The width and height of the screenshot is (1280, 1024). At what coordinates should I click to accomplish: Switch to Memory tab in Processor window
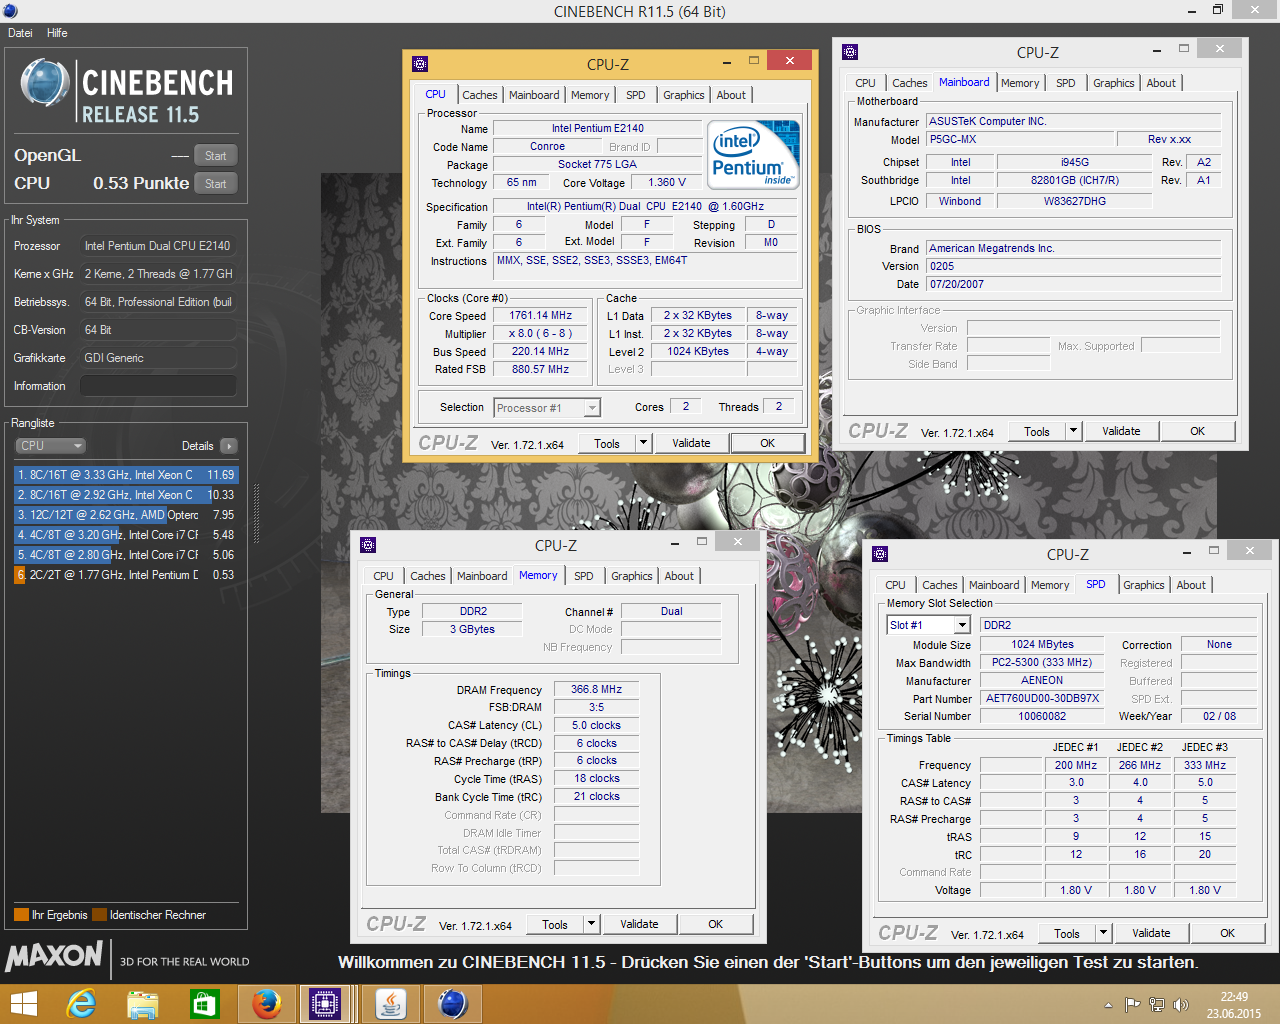(590, 95)
